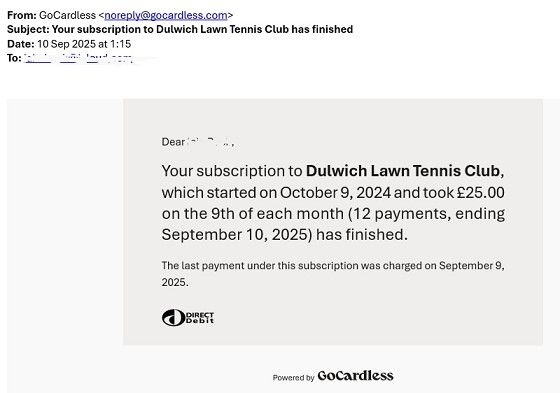Click the Direct Debit logo icon
Screen dimensions: 560x393
(188, 318)
